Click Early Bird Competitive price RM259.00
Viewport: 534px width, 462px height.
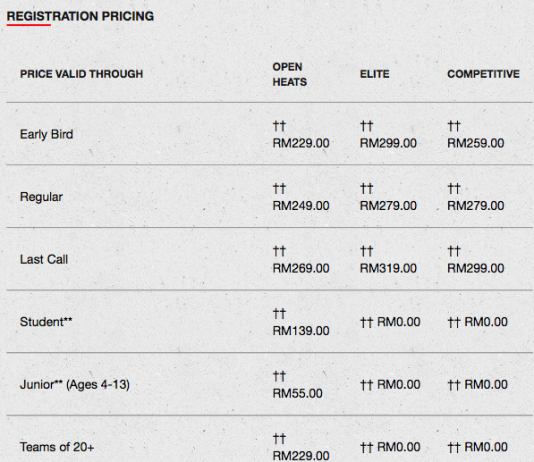click(x=476, y=143)
